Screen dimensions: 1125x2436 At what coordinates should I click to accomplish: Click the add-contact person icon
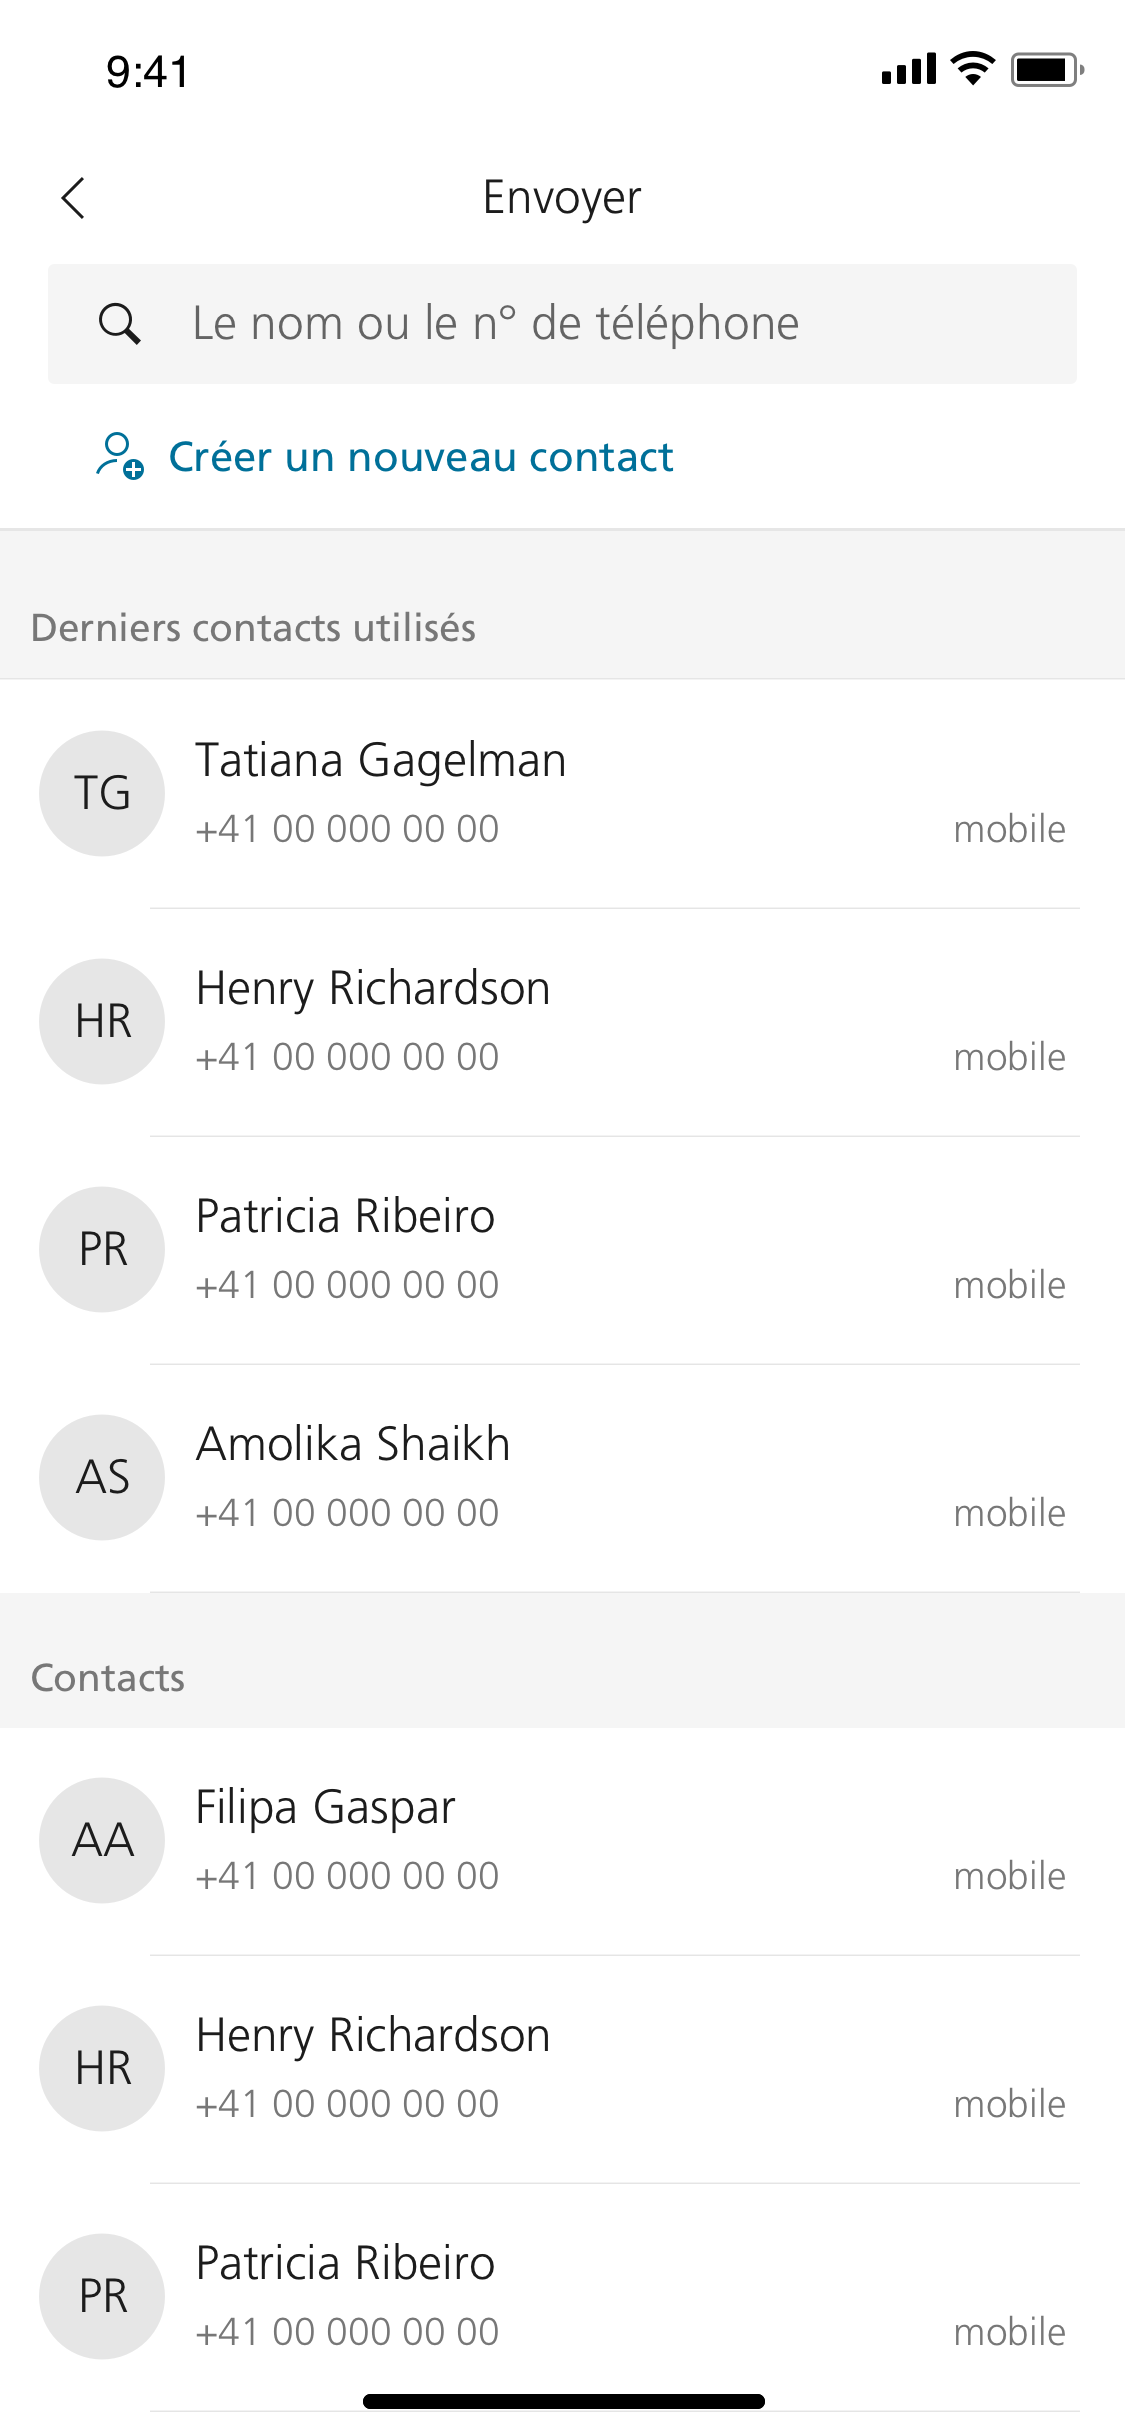[119, 456]
